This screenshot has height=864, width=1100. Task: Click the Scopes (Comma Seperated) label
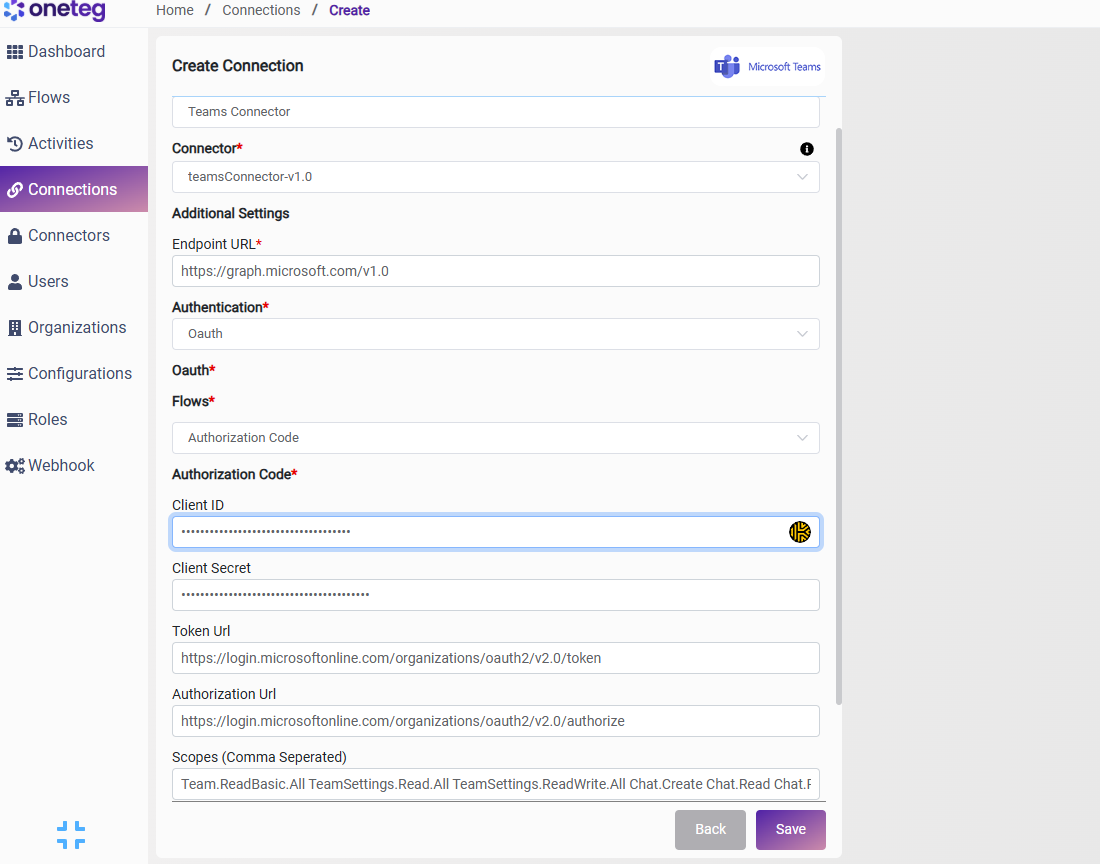point(260,757)
